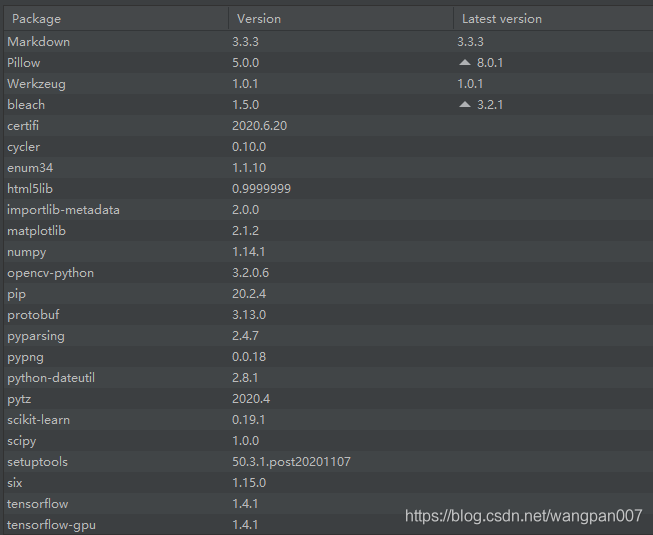This screenshot has height=535, width=653.
Task: Select the protobuf package row
Action: (x=33, y=315)
